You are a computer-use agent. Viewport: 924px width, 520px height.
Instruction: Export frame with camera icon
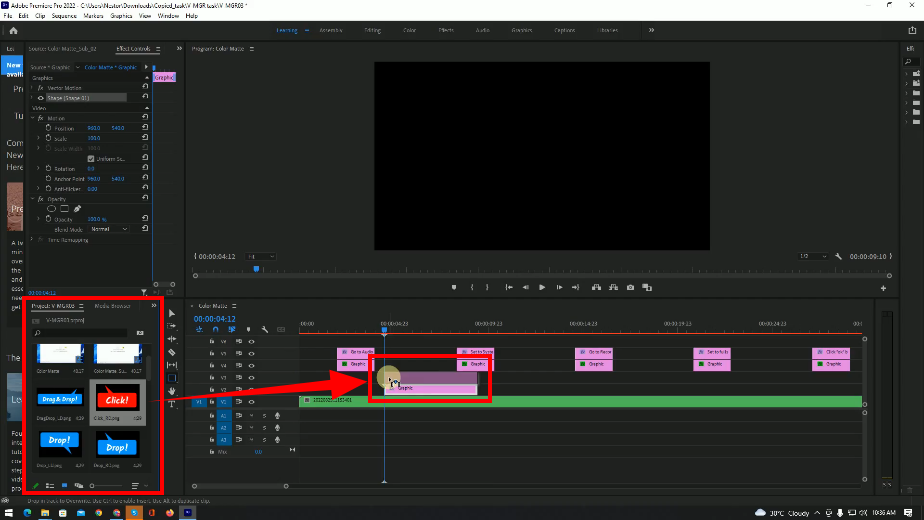click(631, 287)
